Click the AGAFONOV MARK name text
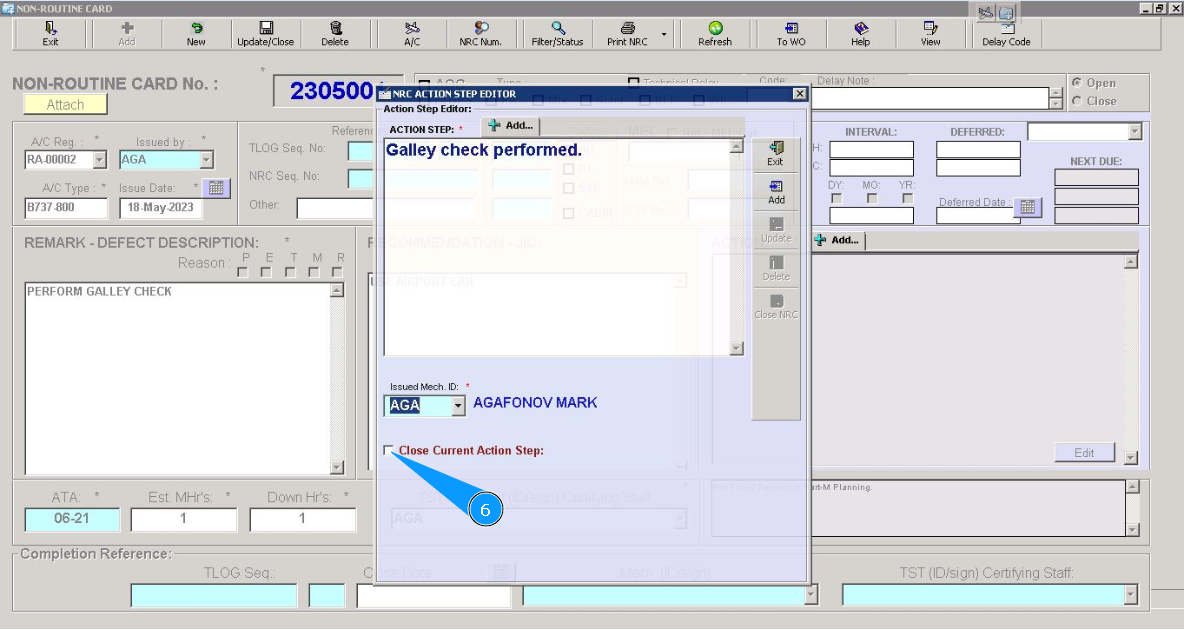Screen dimensions: 1184x630 [x=535, y=403]
